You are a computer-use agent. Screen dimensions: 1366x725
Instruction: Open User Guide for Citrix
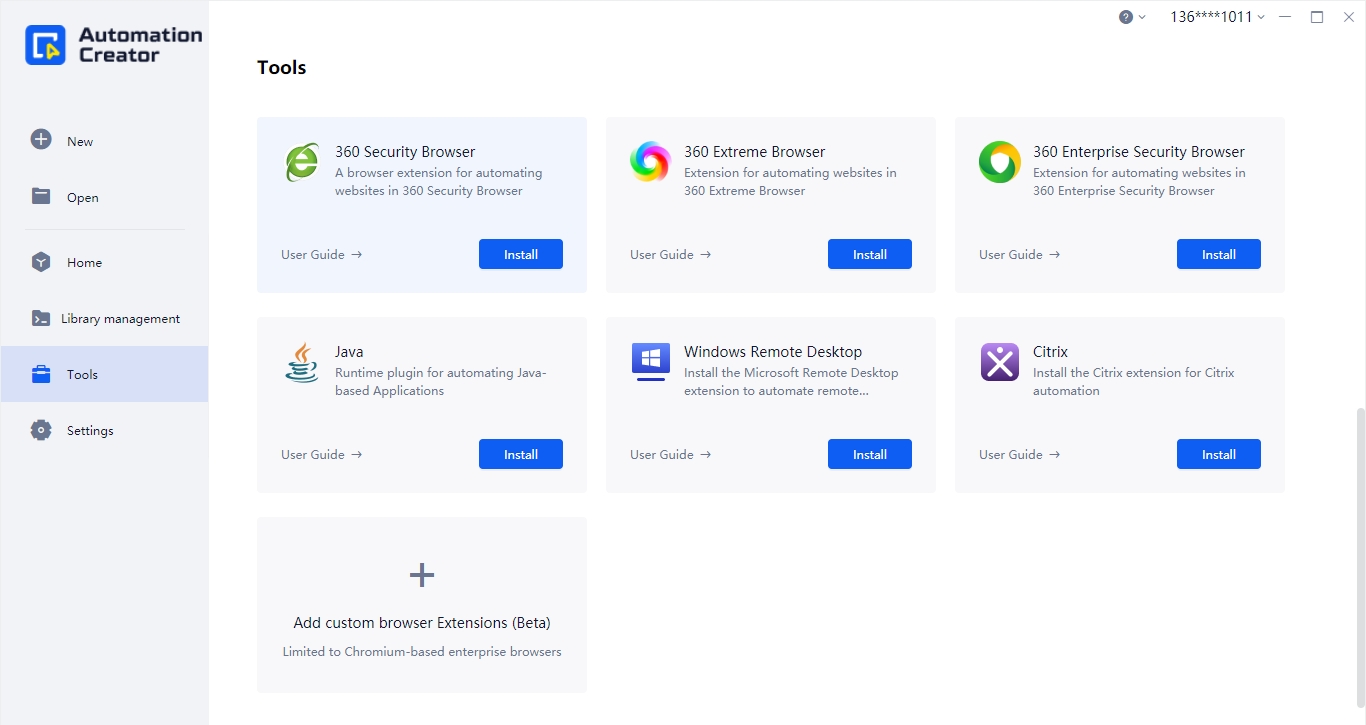click(1019, 454)
